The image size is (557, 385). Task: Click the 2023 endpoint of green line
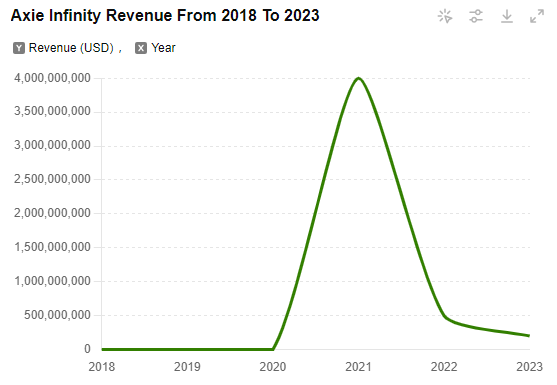529,336
